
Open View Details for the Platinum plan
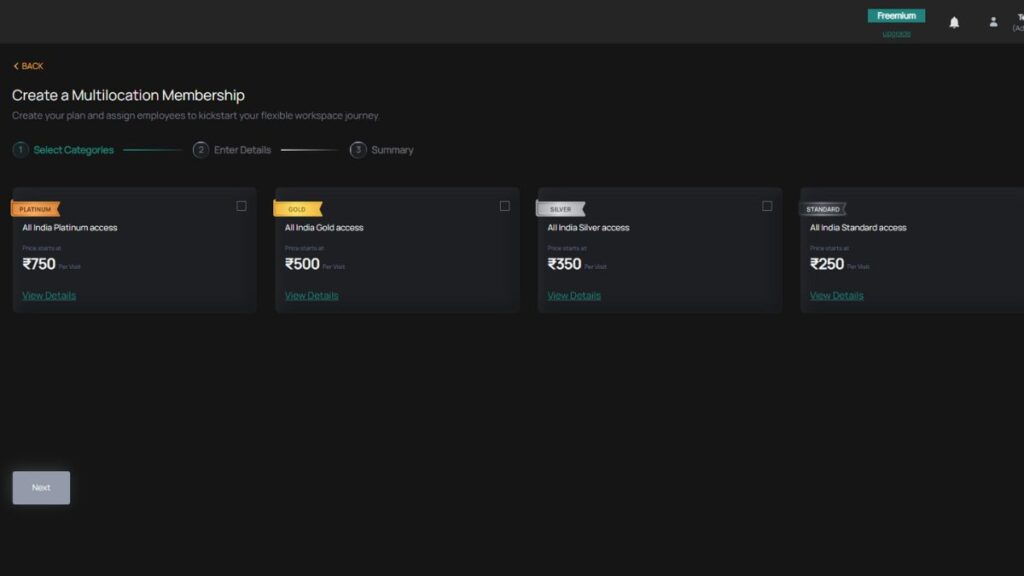click(49, 295)
